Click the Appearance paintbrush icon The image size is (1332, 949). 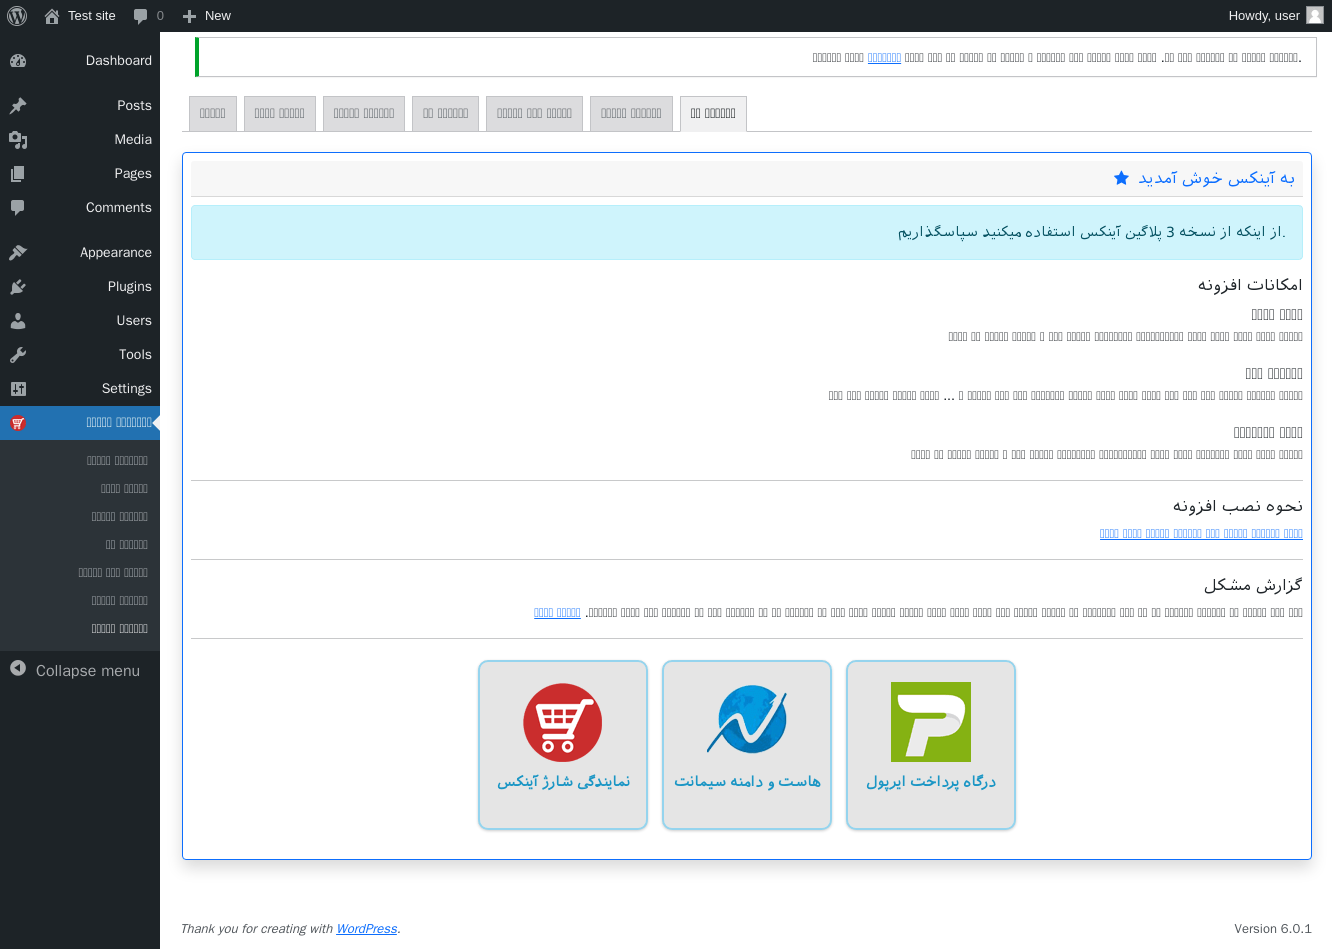18,253
